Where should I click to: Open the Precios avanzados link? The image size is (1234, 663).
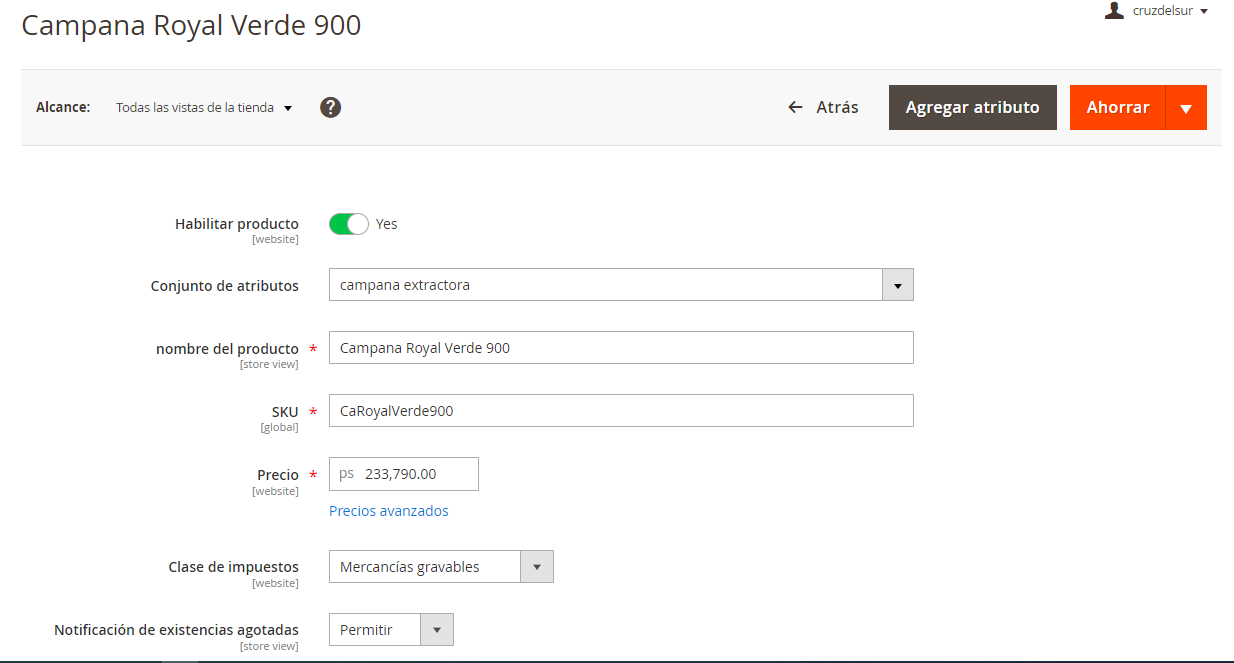tap(389, 511)
